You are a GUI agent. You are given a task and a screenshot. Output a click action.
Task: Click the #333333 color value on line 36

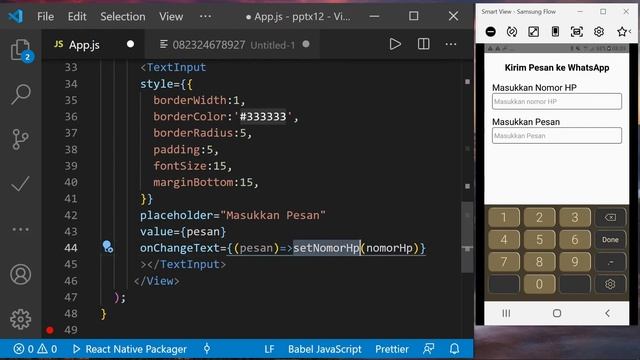point(263,117)
